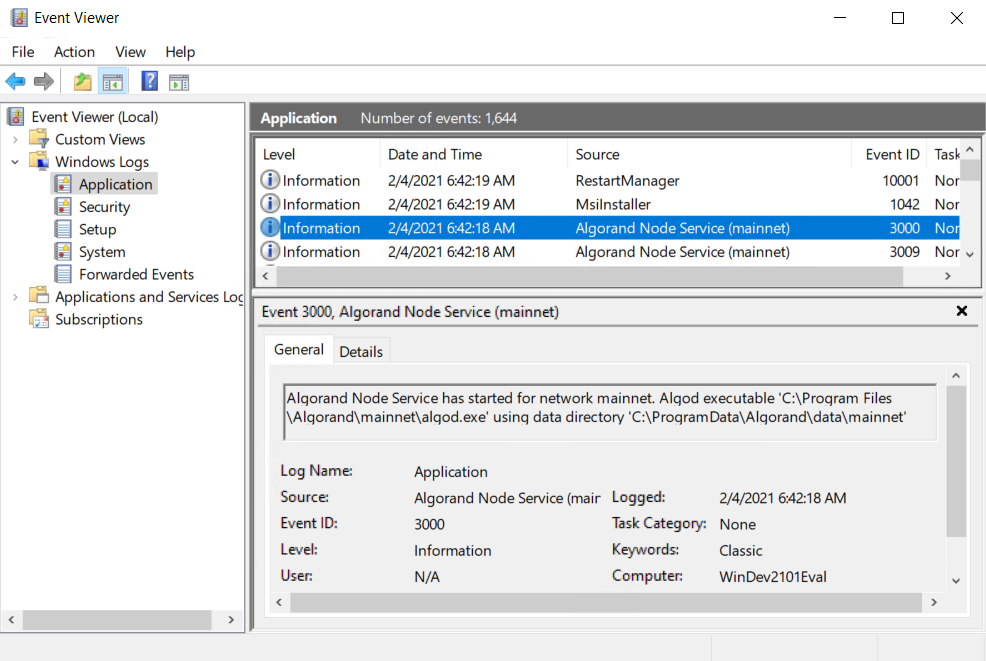Click the Custom Views folder icon
The image size is (986, 661).
coord(39,139)
